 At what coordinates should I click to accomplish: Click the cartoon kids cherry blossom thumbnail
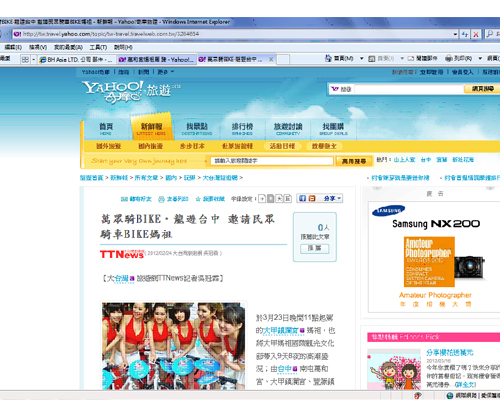tap(394, 369)
